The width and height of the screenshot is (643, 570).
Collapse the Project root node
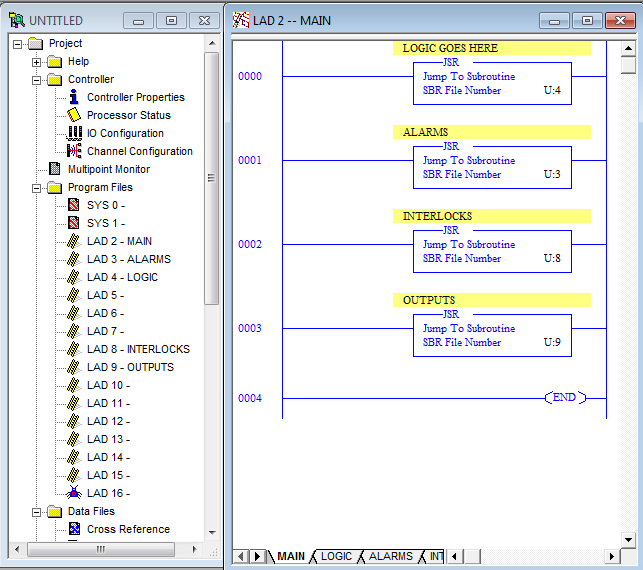18,44
